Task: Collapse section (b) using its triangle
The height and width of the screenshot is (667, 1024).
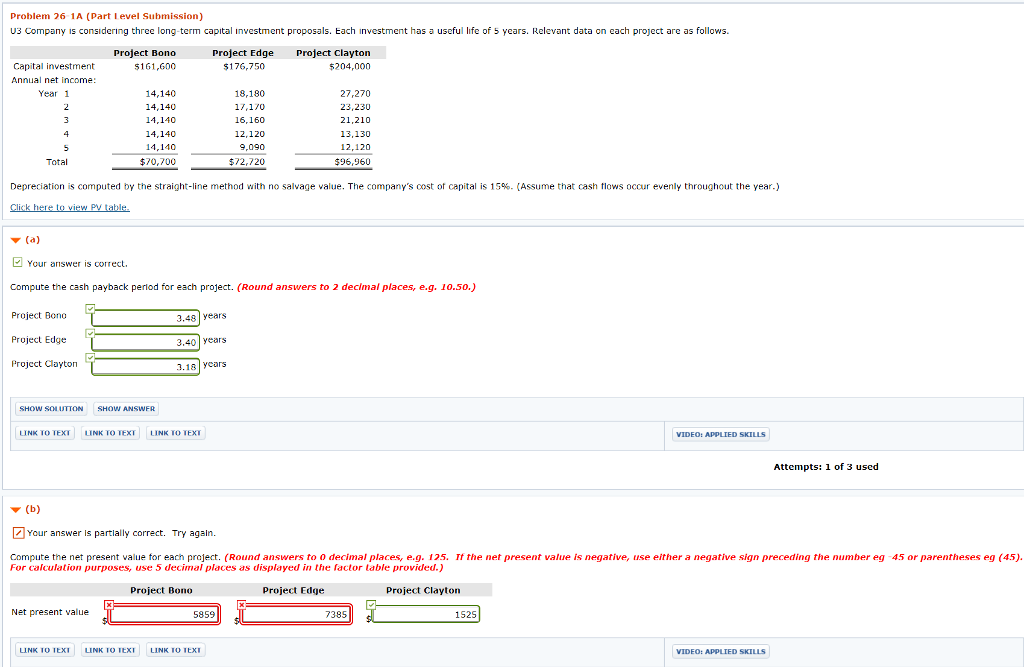Action: (x=16, y=509)
